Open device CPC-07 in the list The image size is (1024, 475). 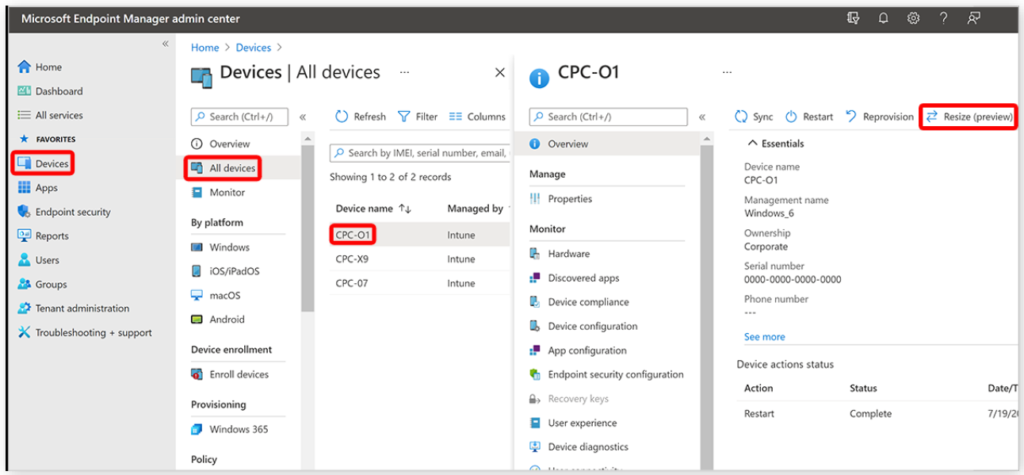352,284
